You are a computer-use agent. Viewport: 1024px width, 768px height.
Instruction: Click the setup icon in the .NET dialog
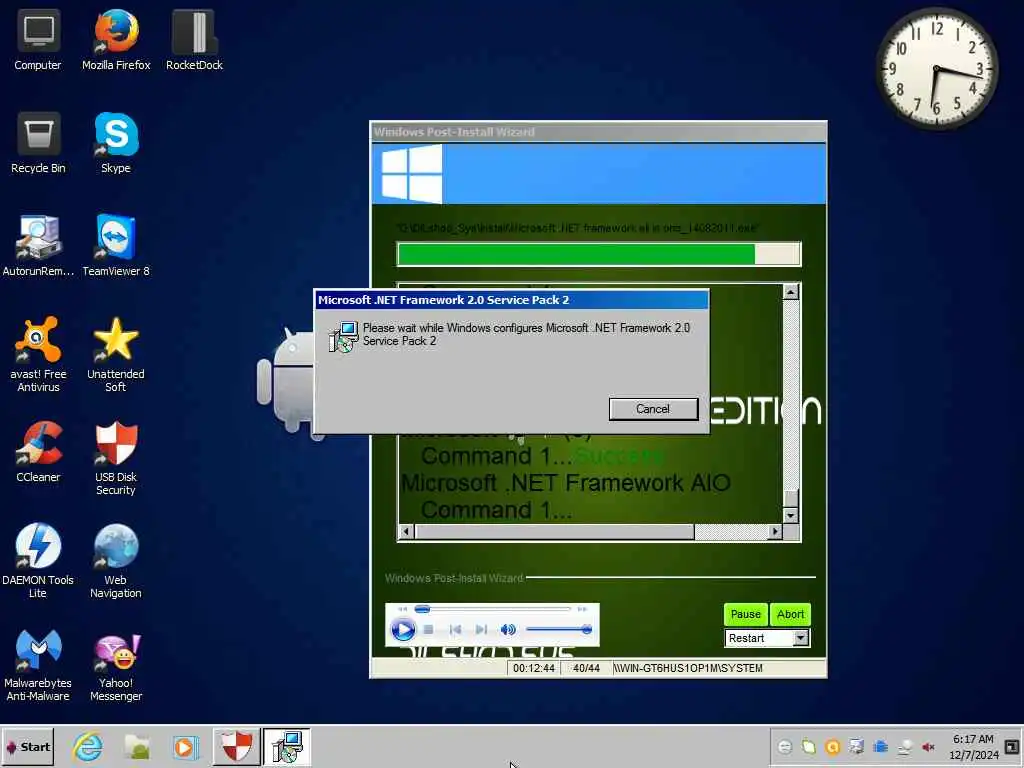[x=343, y=336]
